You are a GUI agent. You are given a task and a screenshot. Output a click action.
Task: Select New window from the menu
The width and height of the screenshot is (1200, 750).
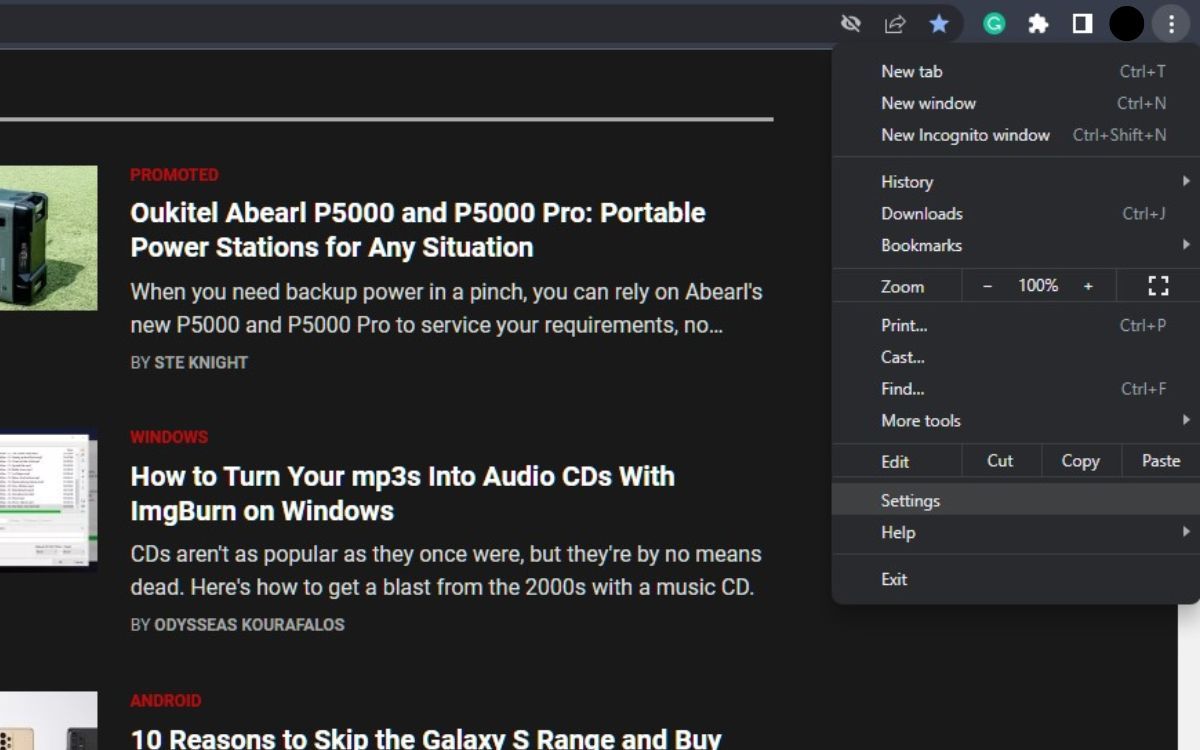[x=1015, y=103]
